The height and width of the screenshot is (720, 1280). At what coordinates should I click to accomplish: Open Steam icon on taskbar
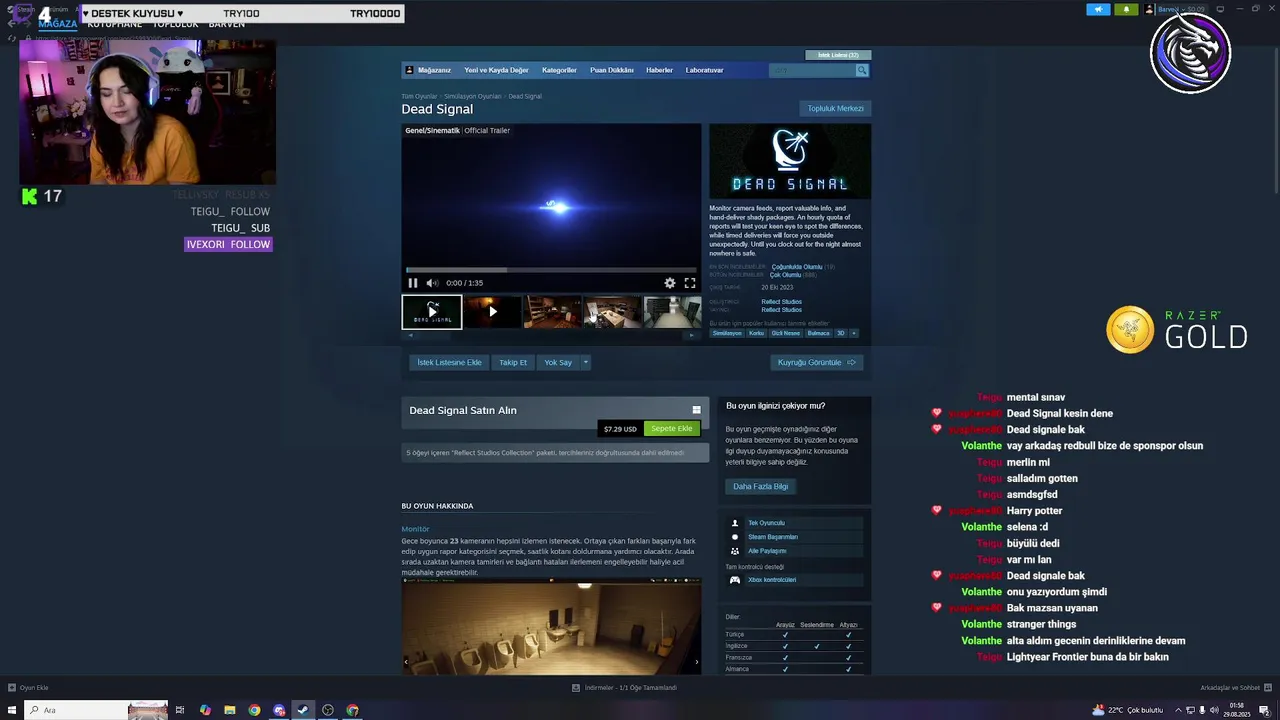(303, 710)
